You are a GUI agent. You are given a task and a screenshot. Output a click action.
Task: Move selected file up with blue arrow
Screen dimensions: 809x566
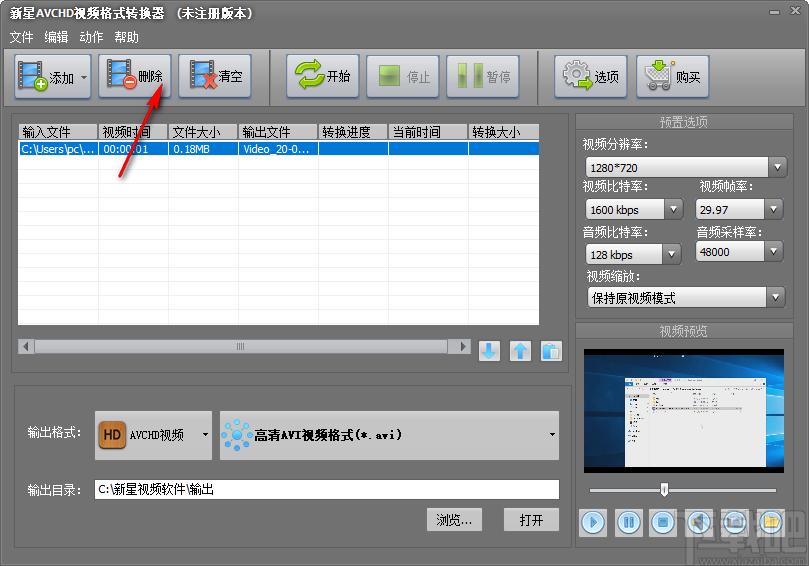click(520, 351)
